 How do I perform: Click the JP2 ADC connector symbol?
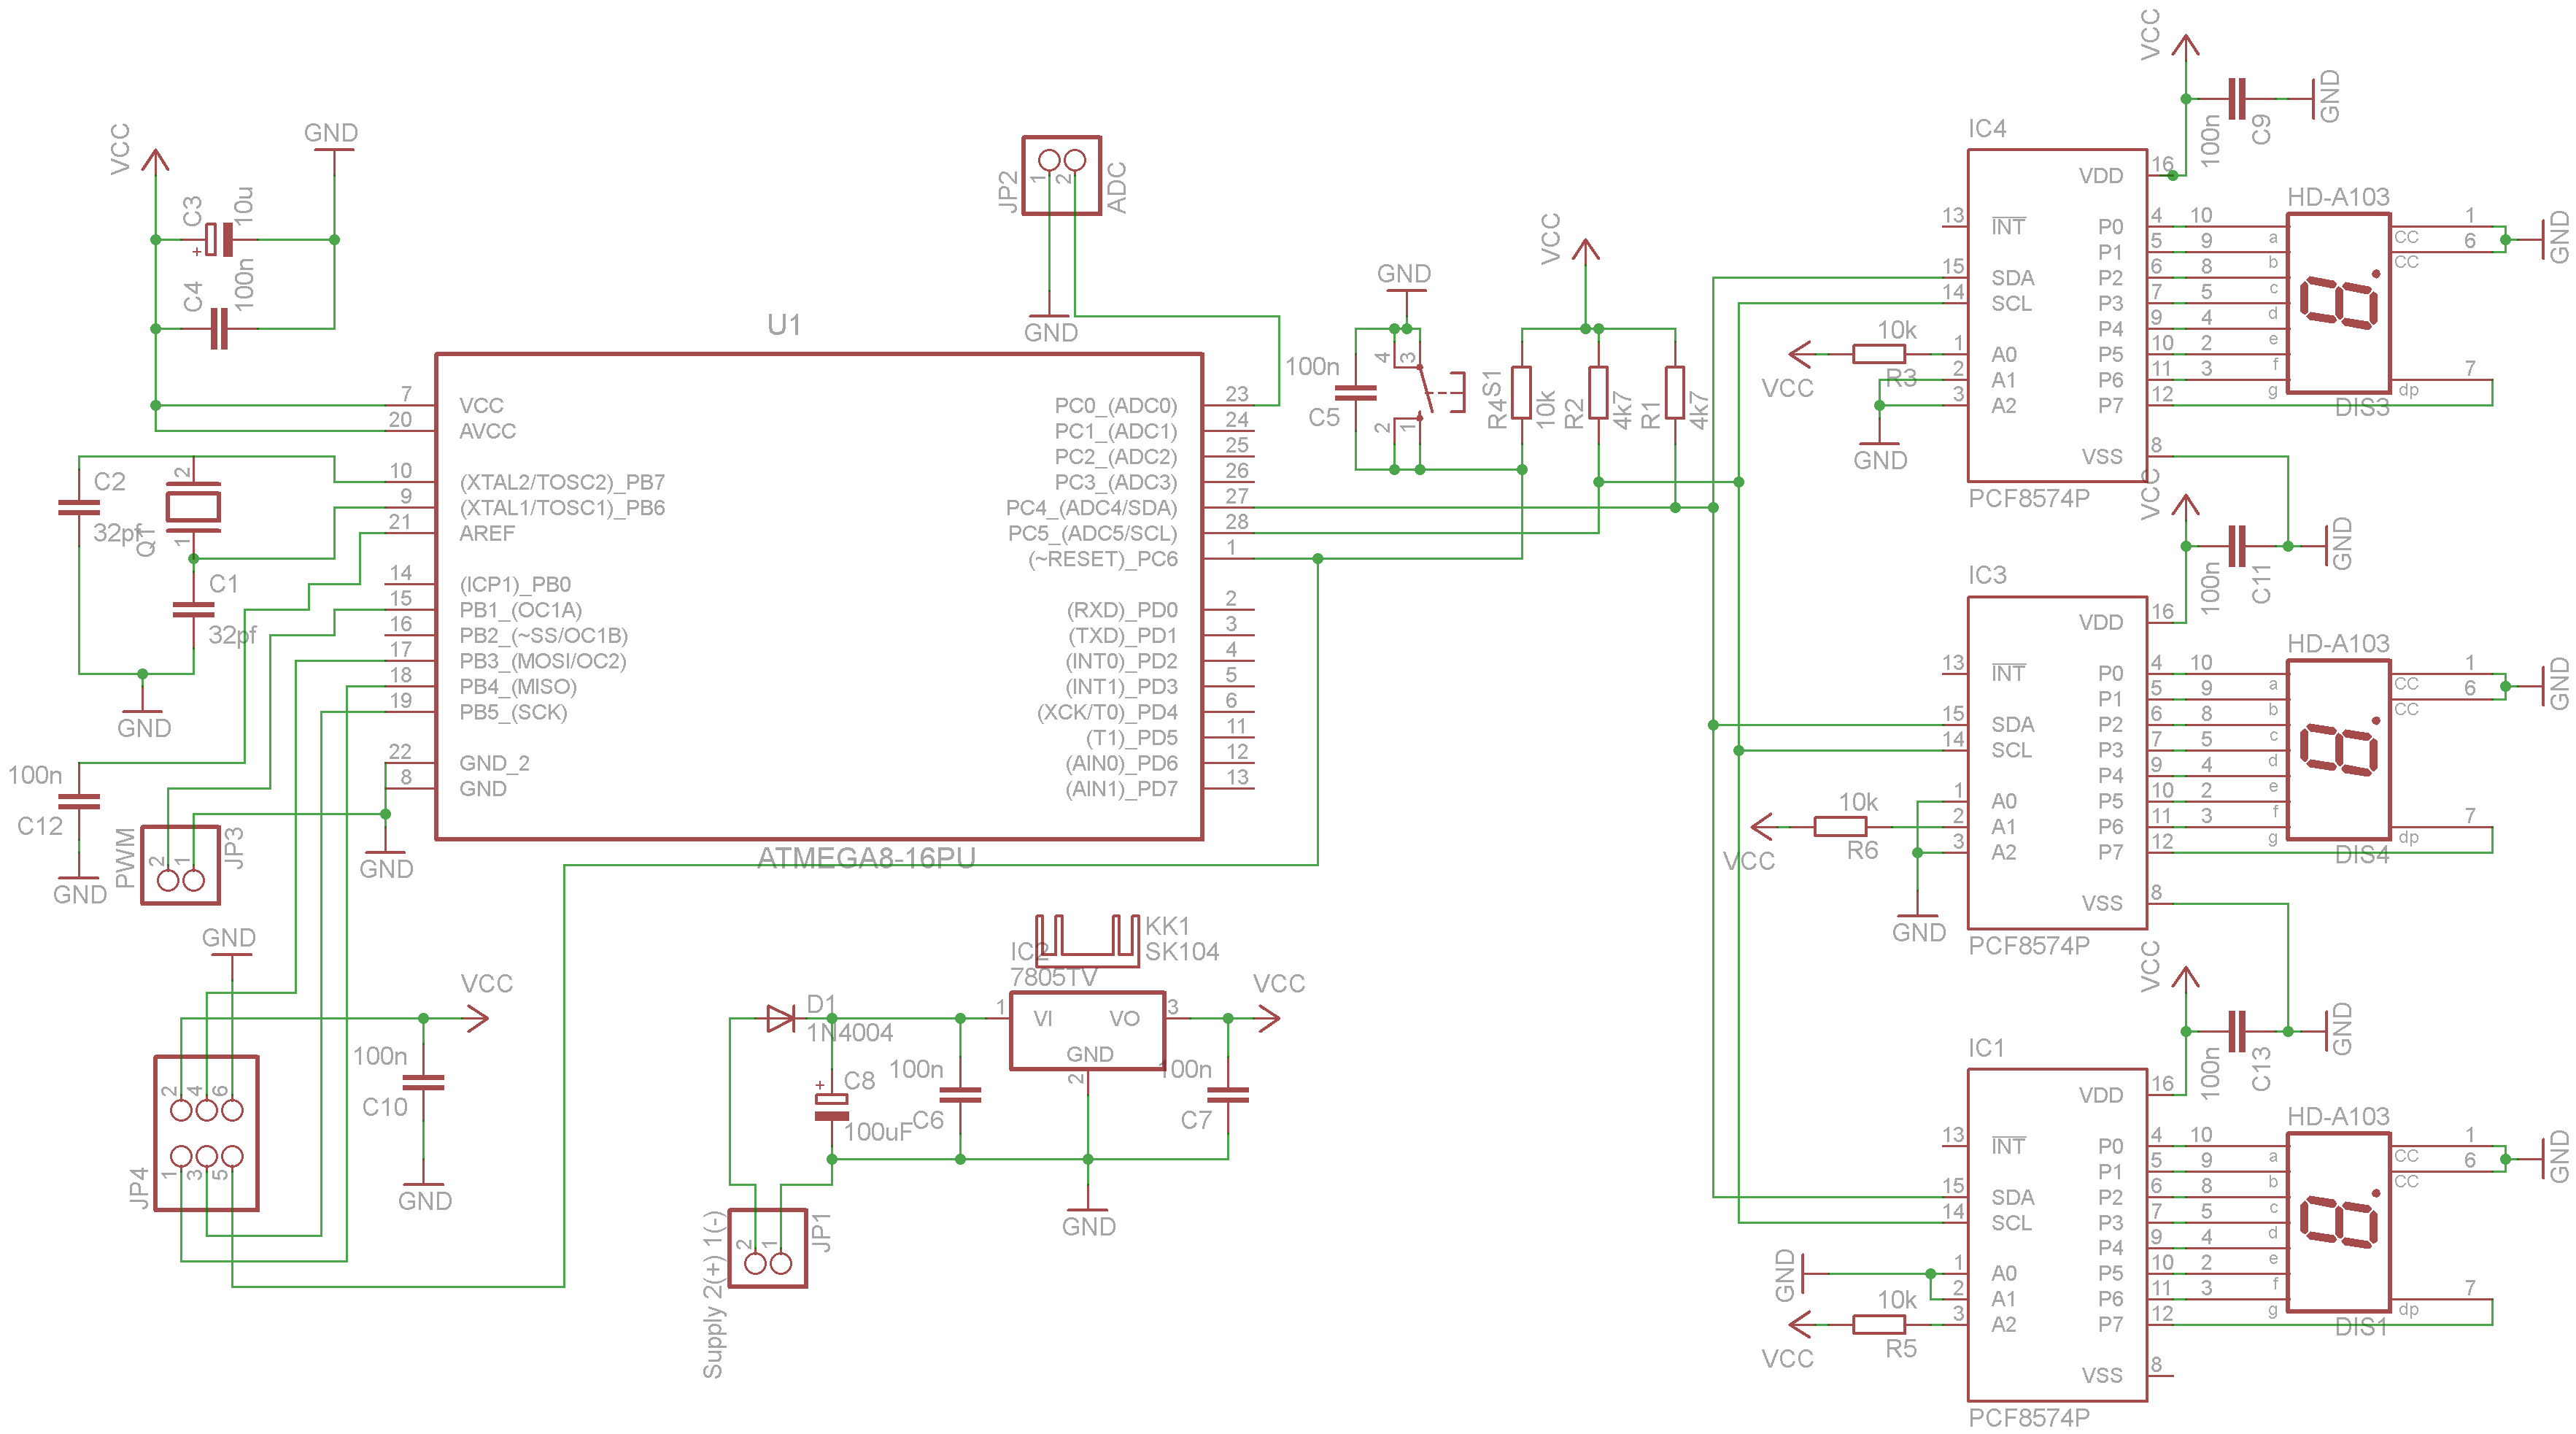(x=1061, y=176)
